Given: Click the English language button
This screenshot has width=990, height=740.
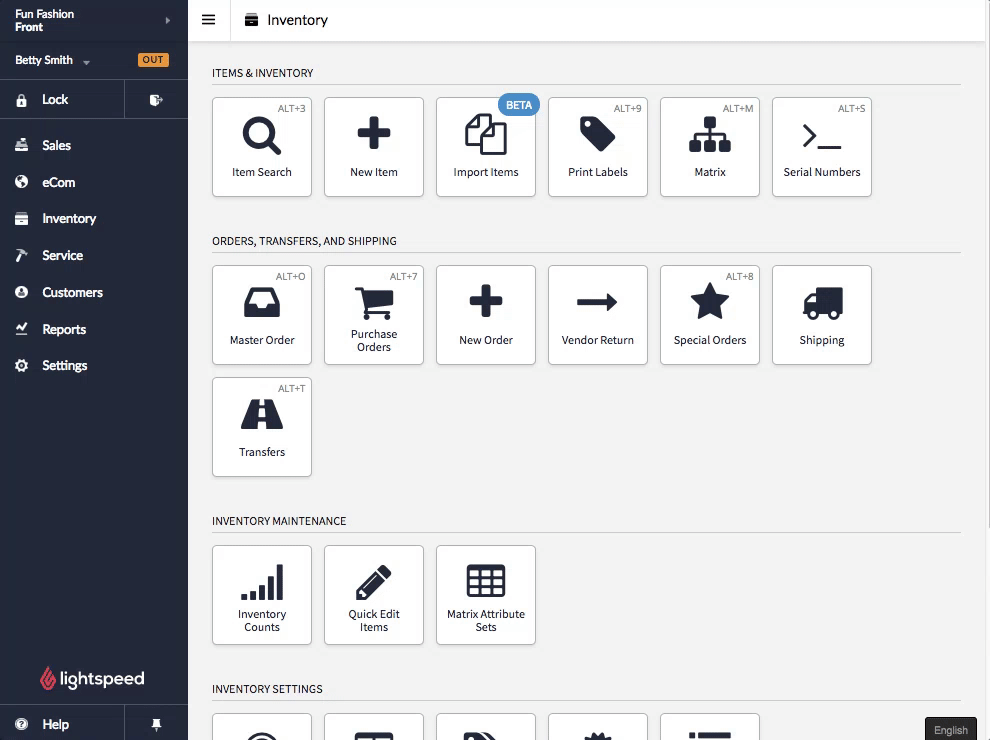Looking at the screenshot, I should coord(950,730).
